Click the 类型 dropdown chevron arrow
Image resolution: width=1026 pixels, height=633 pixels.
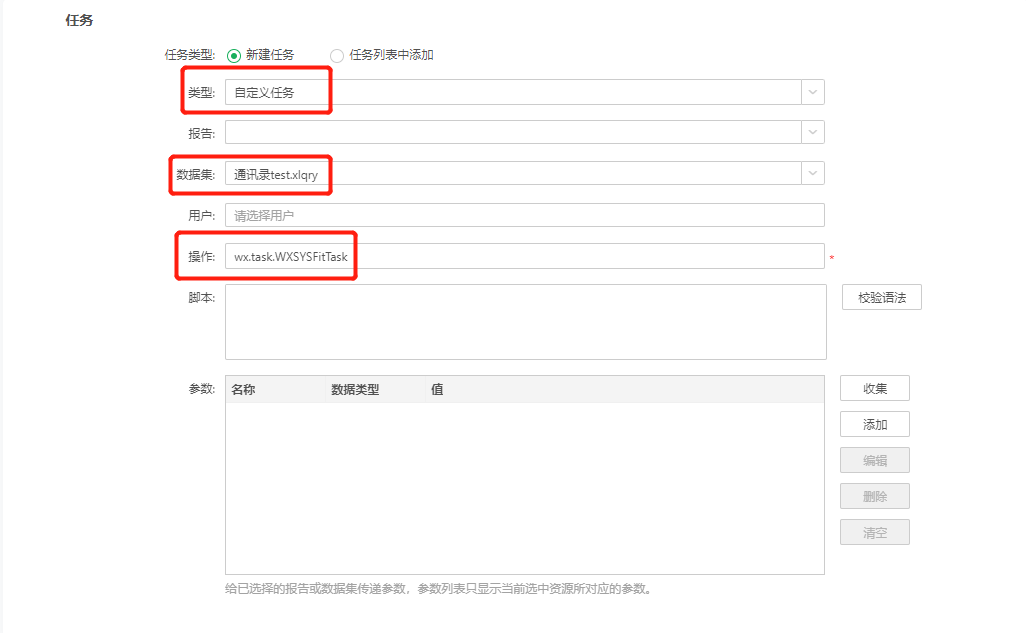click(x=815, y=91)
